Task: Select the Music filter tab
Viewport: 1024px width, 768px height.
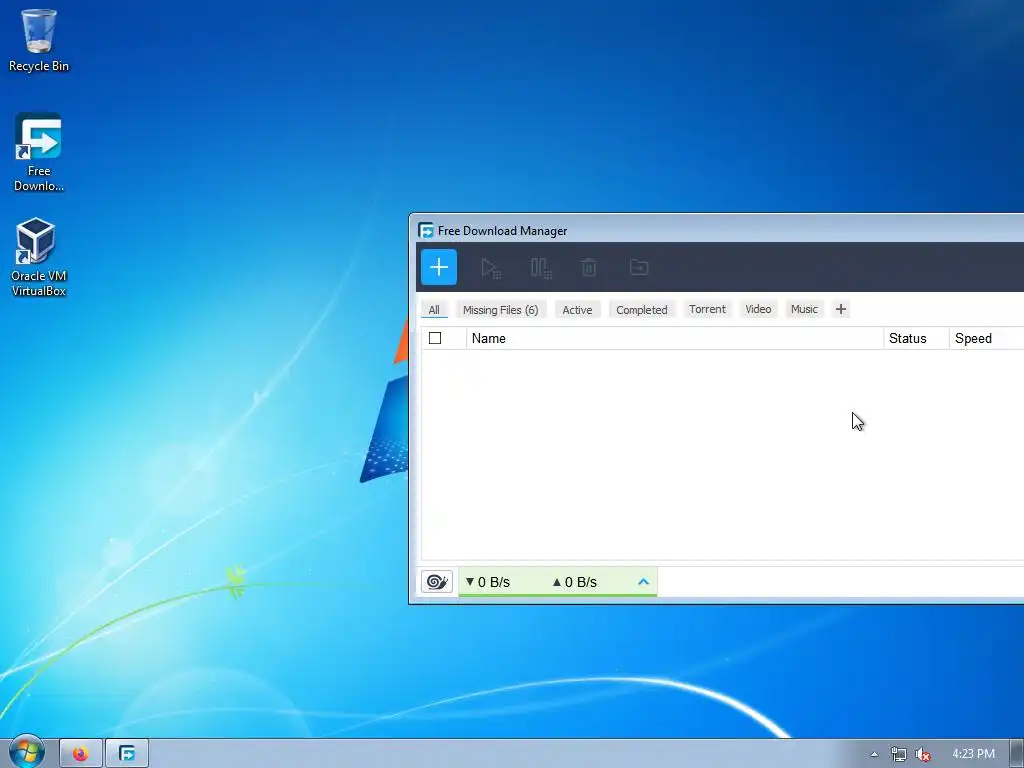Action: [804, 309]
